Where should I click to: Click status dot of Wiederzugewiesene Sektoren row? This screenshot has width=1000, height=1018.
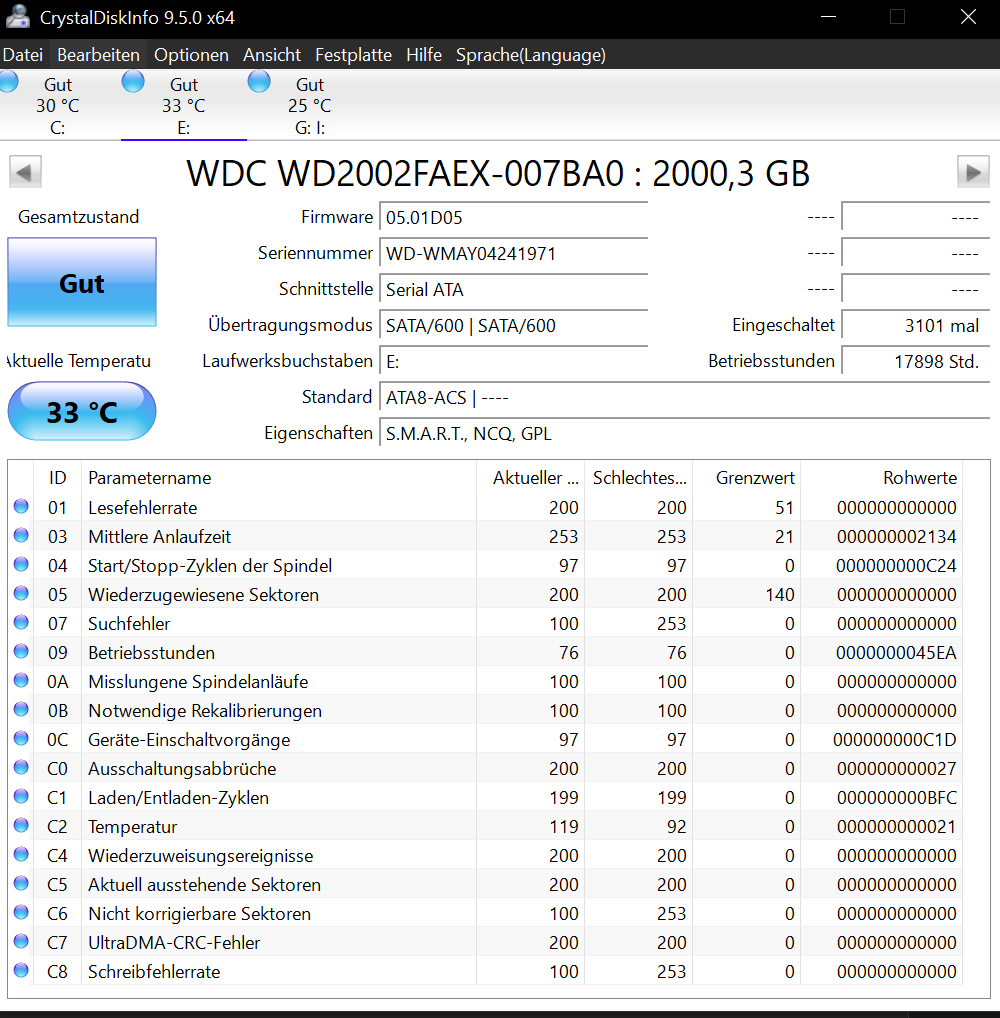pos(21,593)
